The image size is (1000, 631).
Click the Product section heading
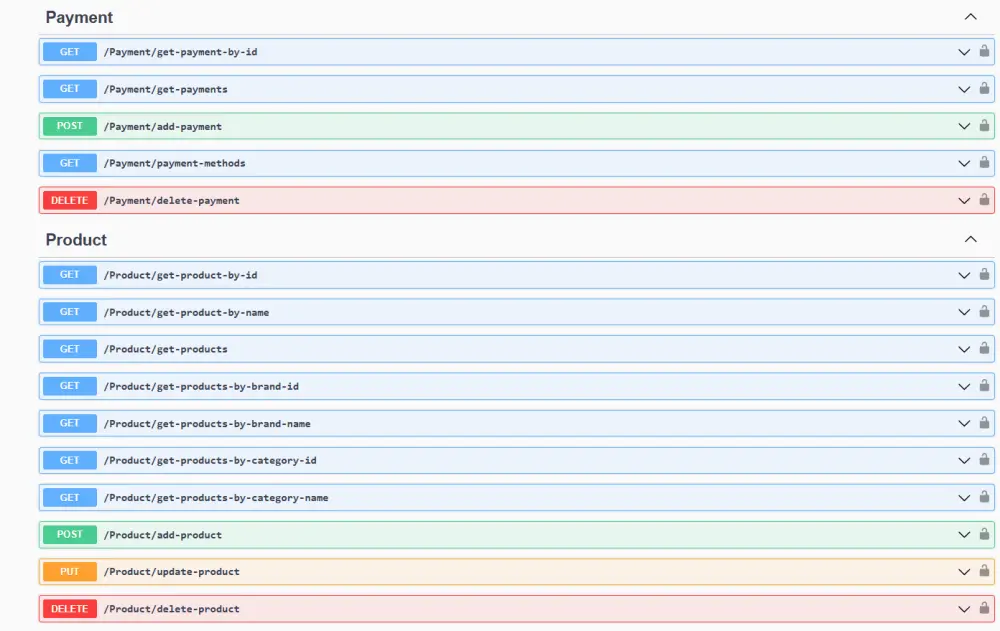[76, 240]
